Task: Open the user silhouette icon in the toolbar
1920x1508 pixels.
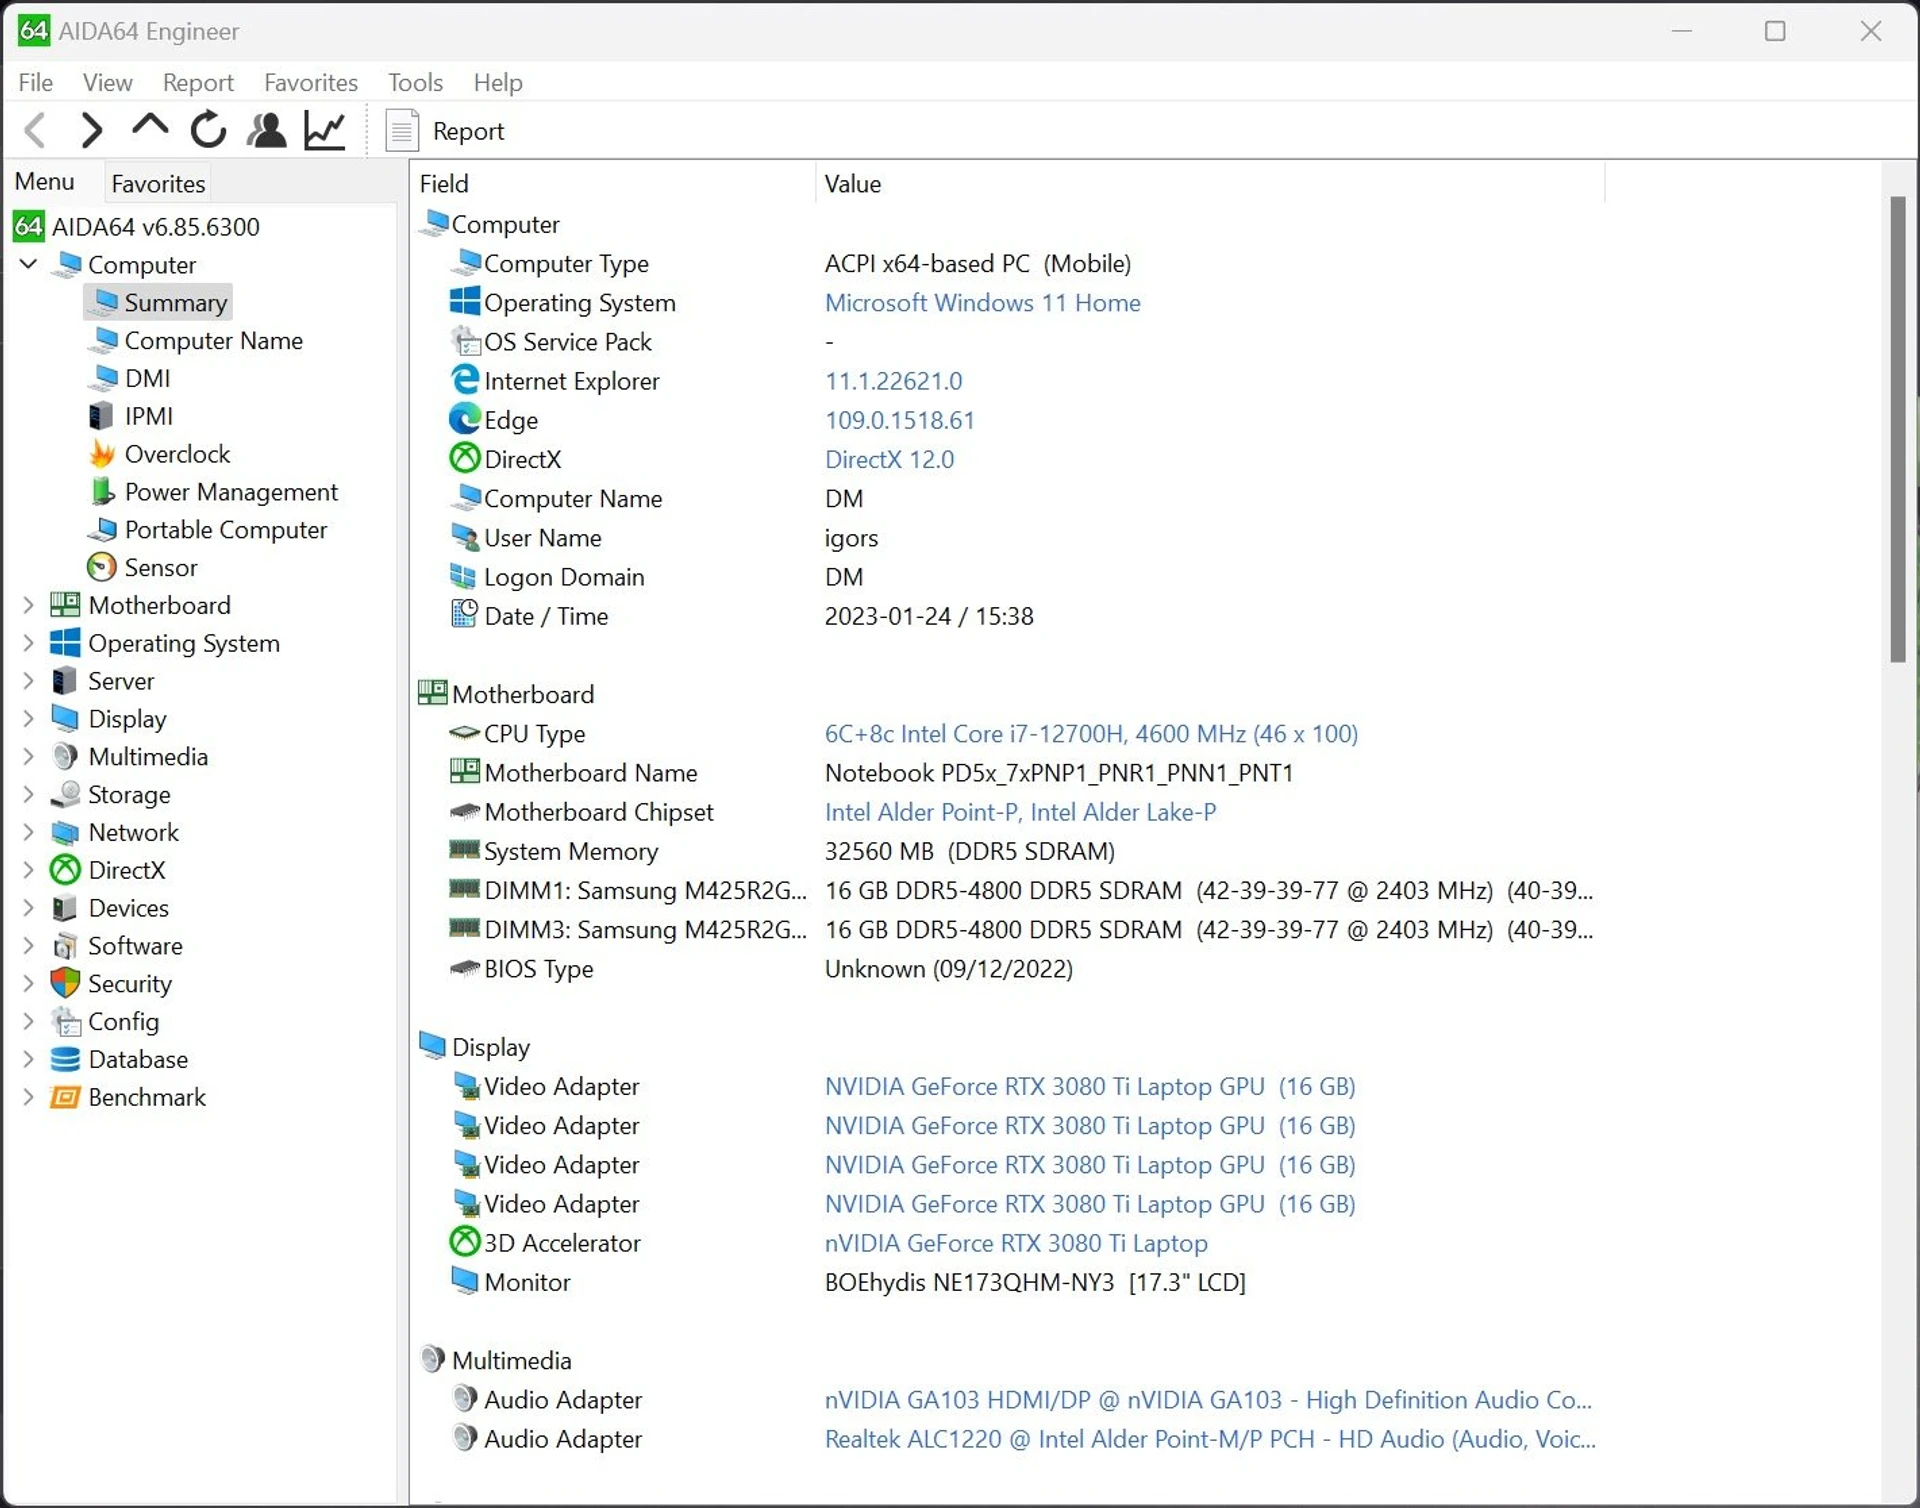Action: point(266,130)
